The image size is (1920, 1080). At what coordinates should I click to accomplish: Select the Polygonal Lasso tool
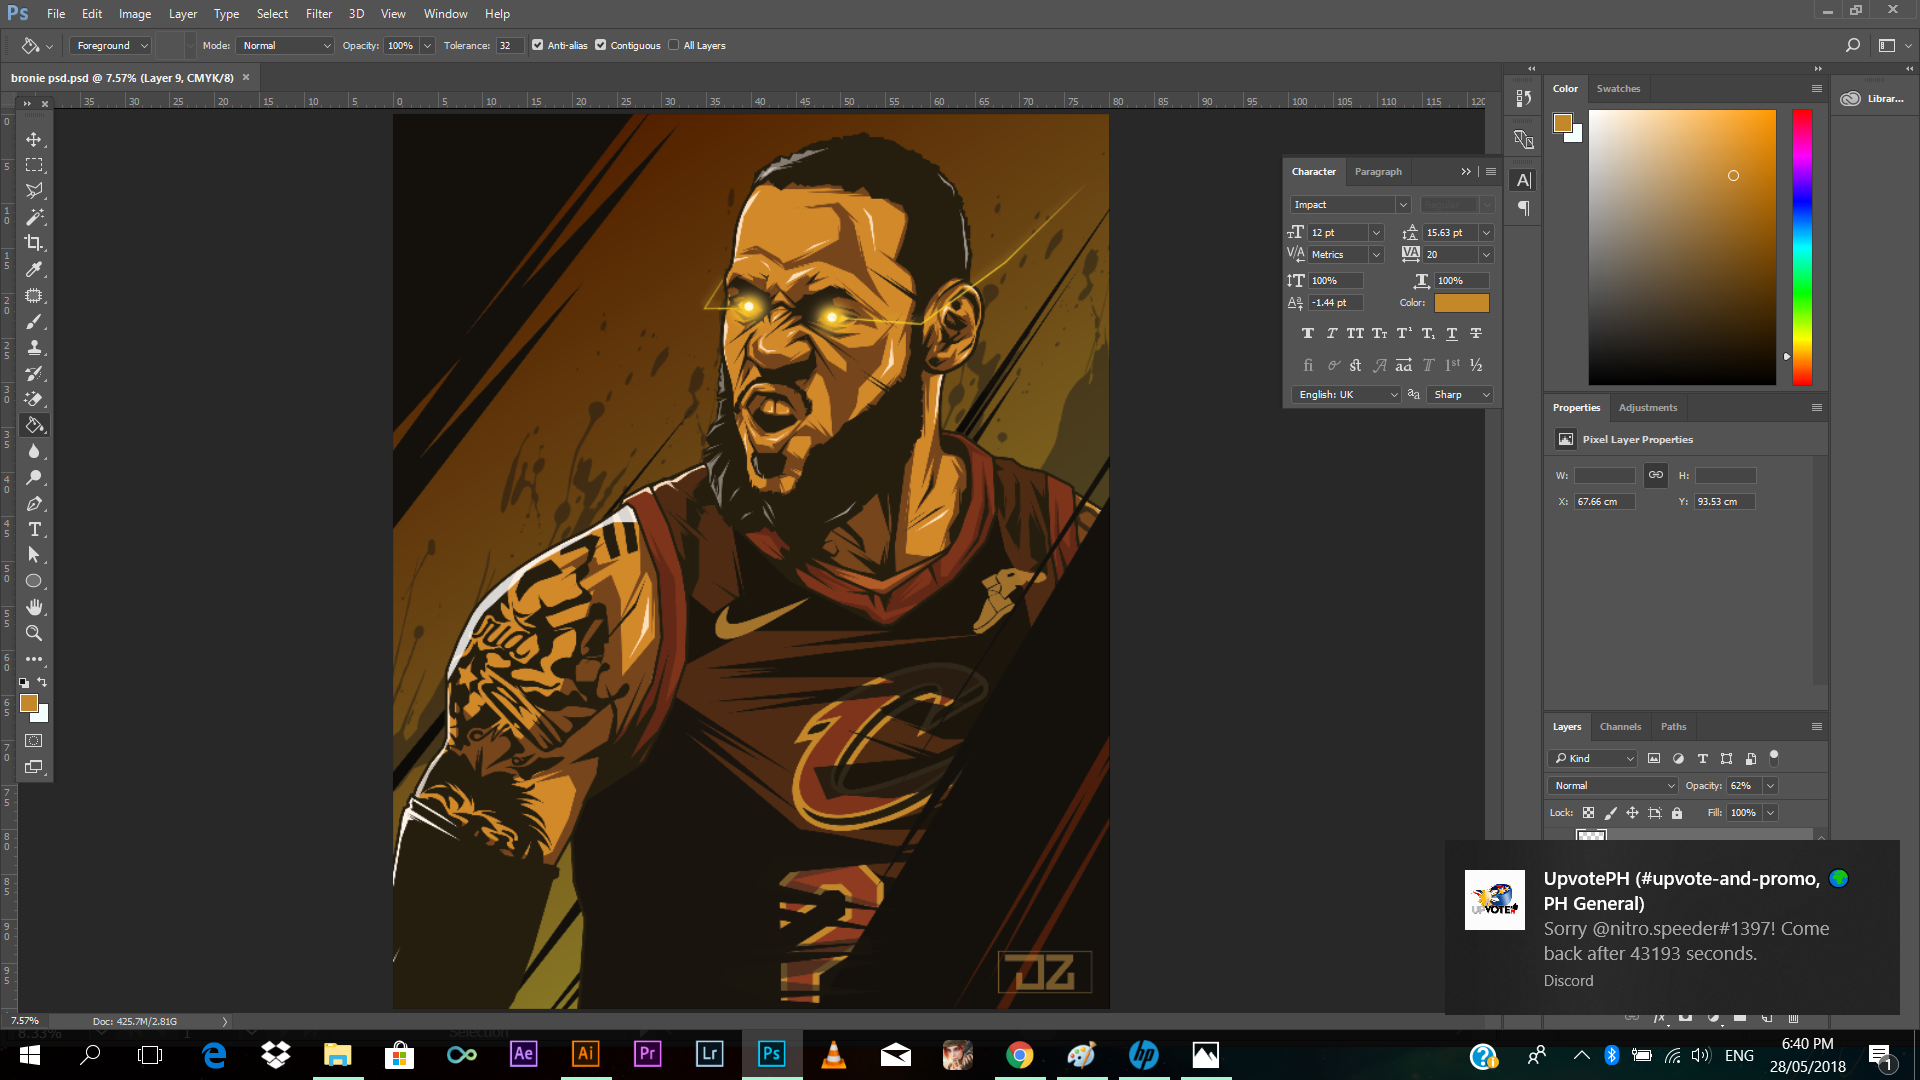pyautogui.click(x=34, y=191)
